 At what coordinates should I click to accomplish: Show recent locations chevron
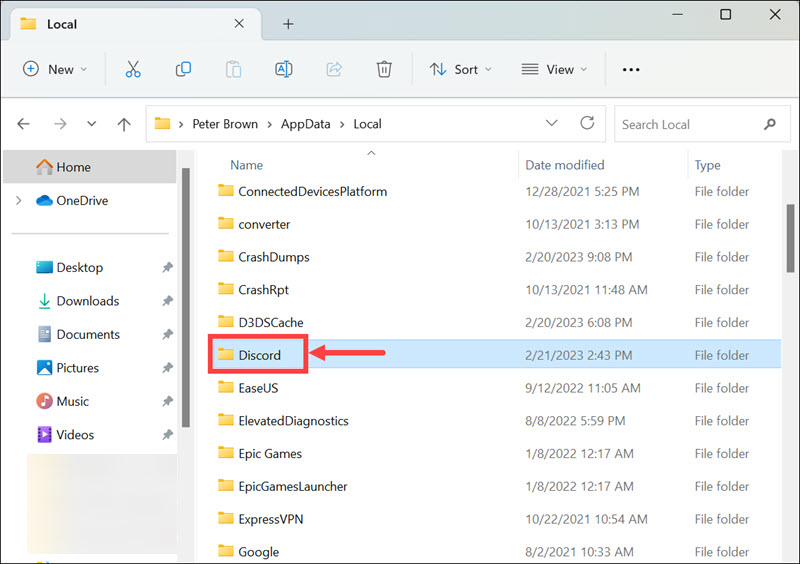click(x=91, y=124)
